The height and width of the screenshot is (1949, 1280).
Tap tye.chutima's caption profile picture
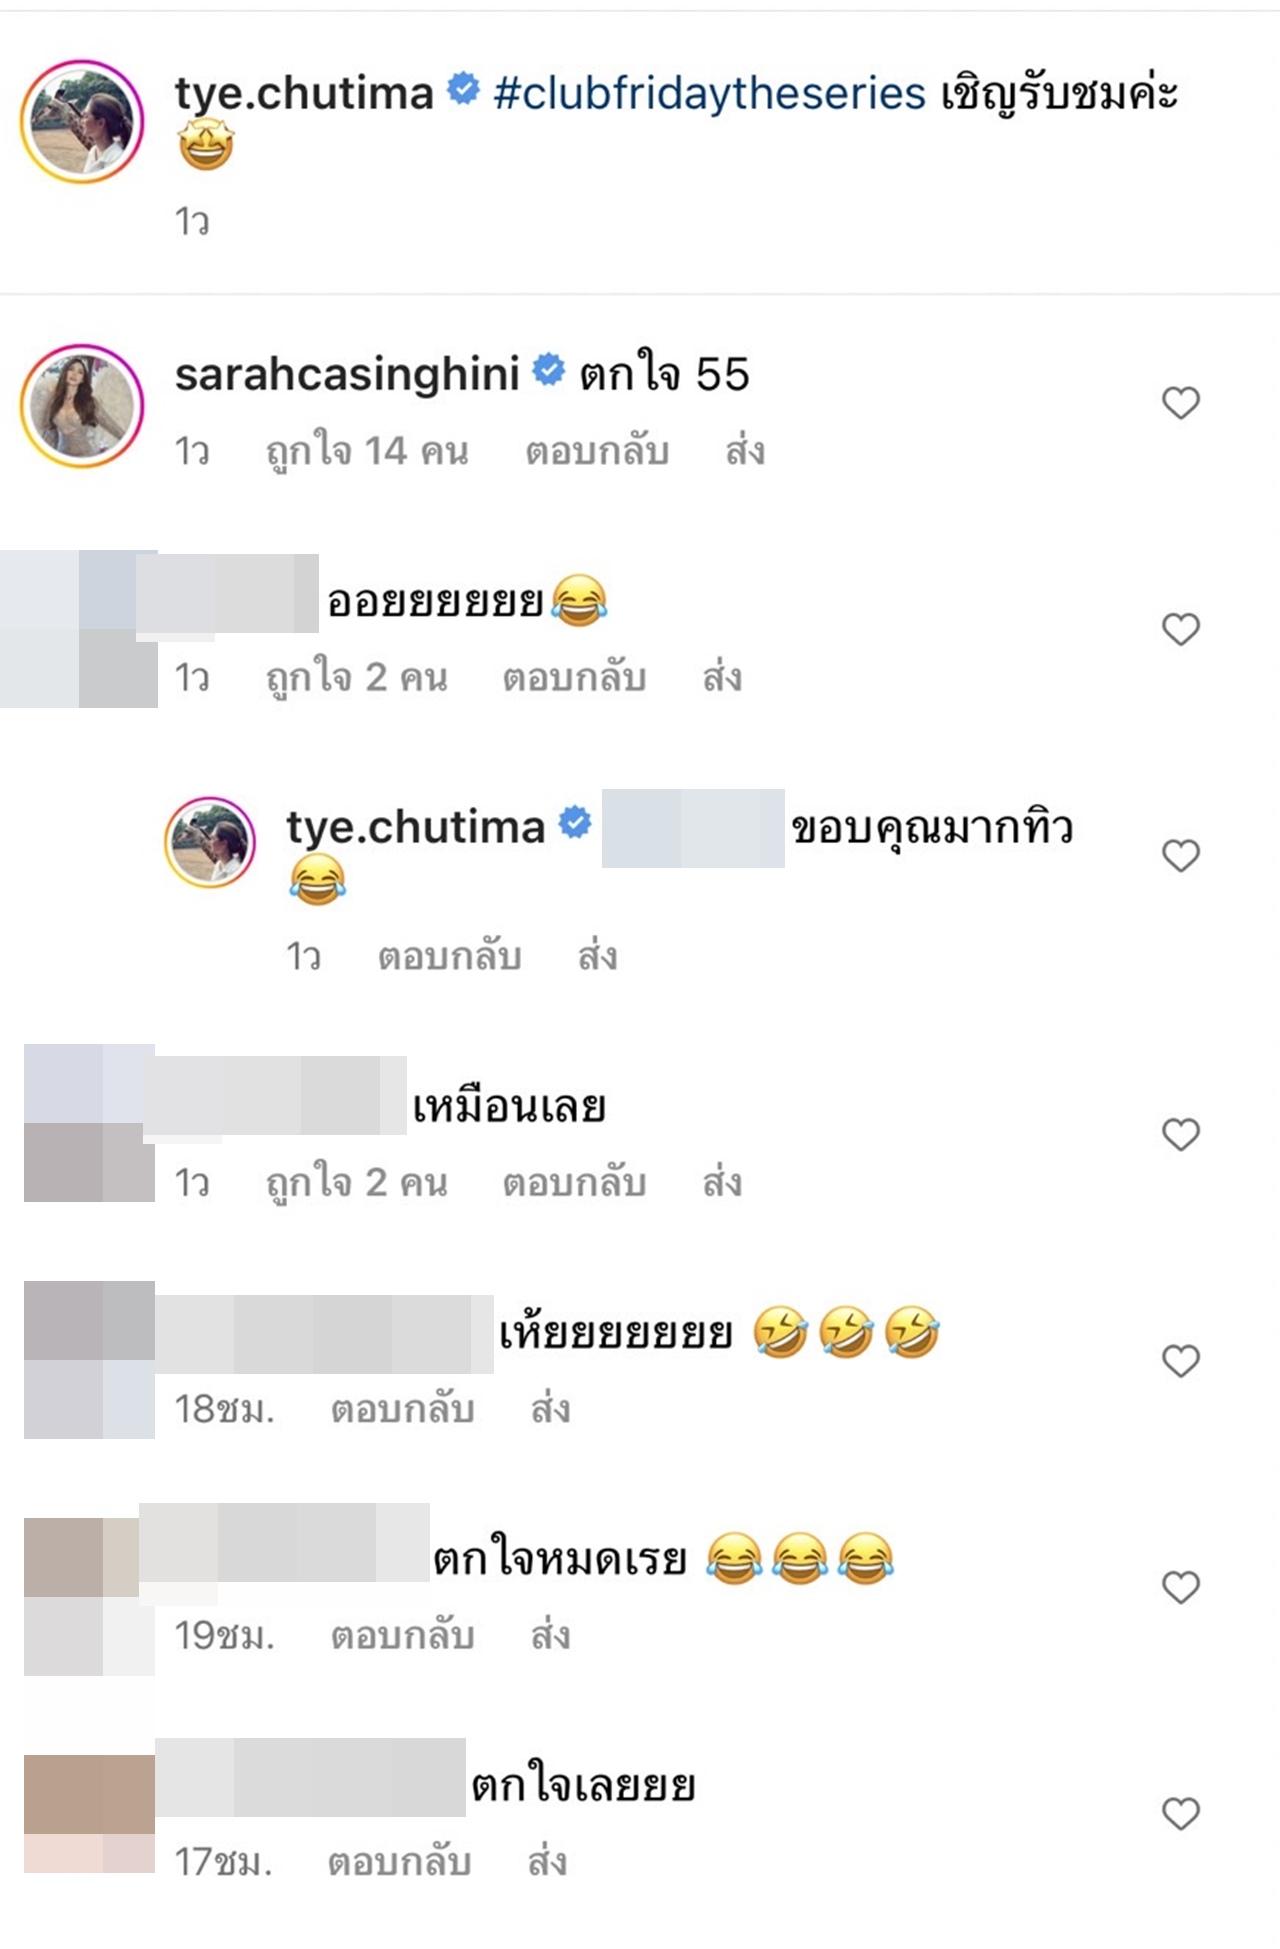(83, 121)
